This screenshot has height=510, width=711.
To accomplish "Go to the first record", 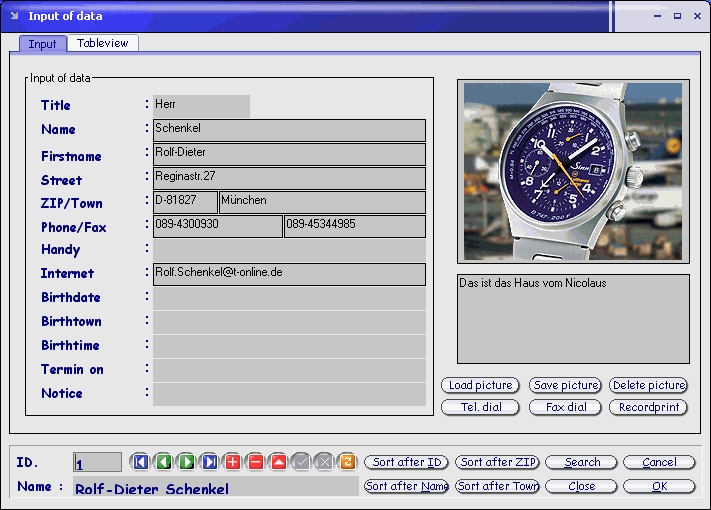I will point(141,462).
